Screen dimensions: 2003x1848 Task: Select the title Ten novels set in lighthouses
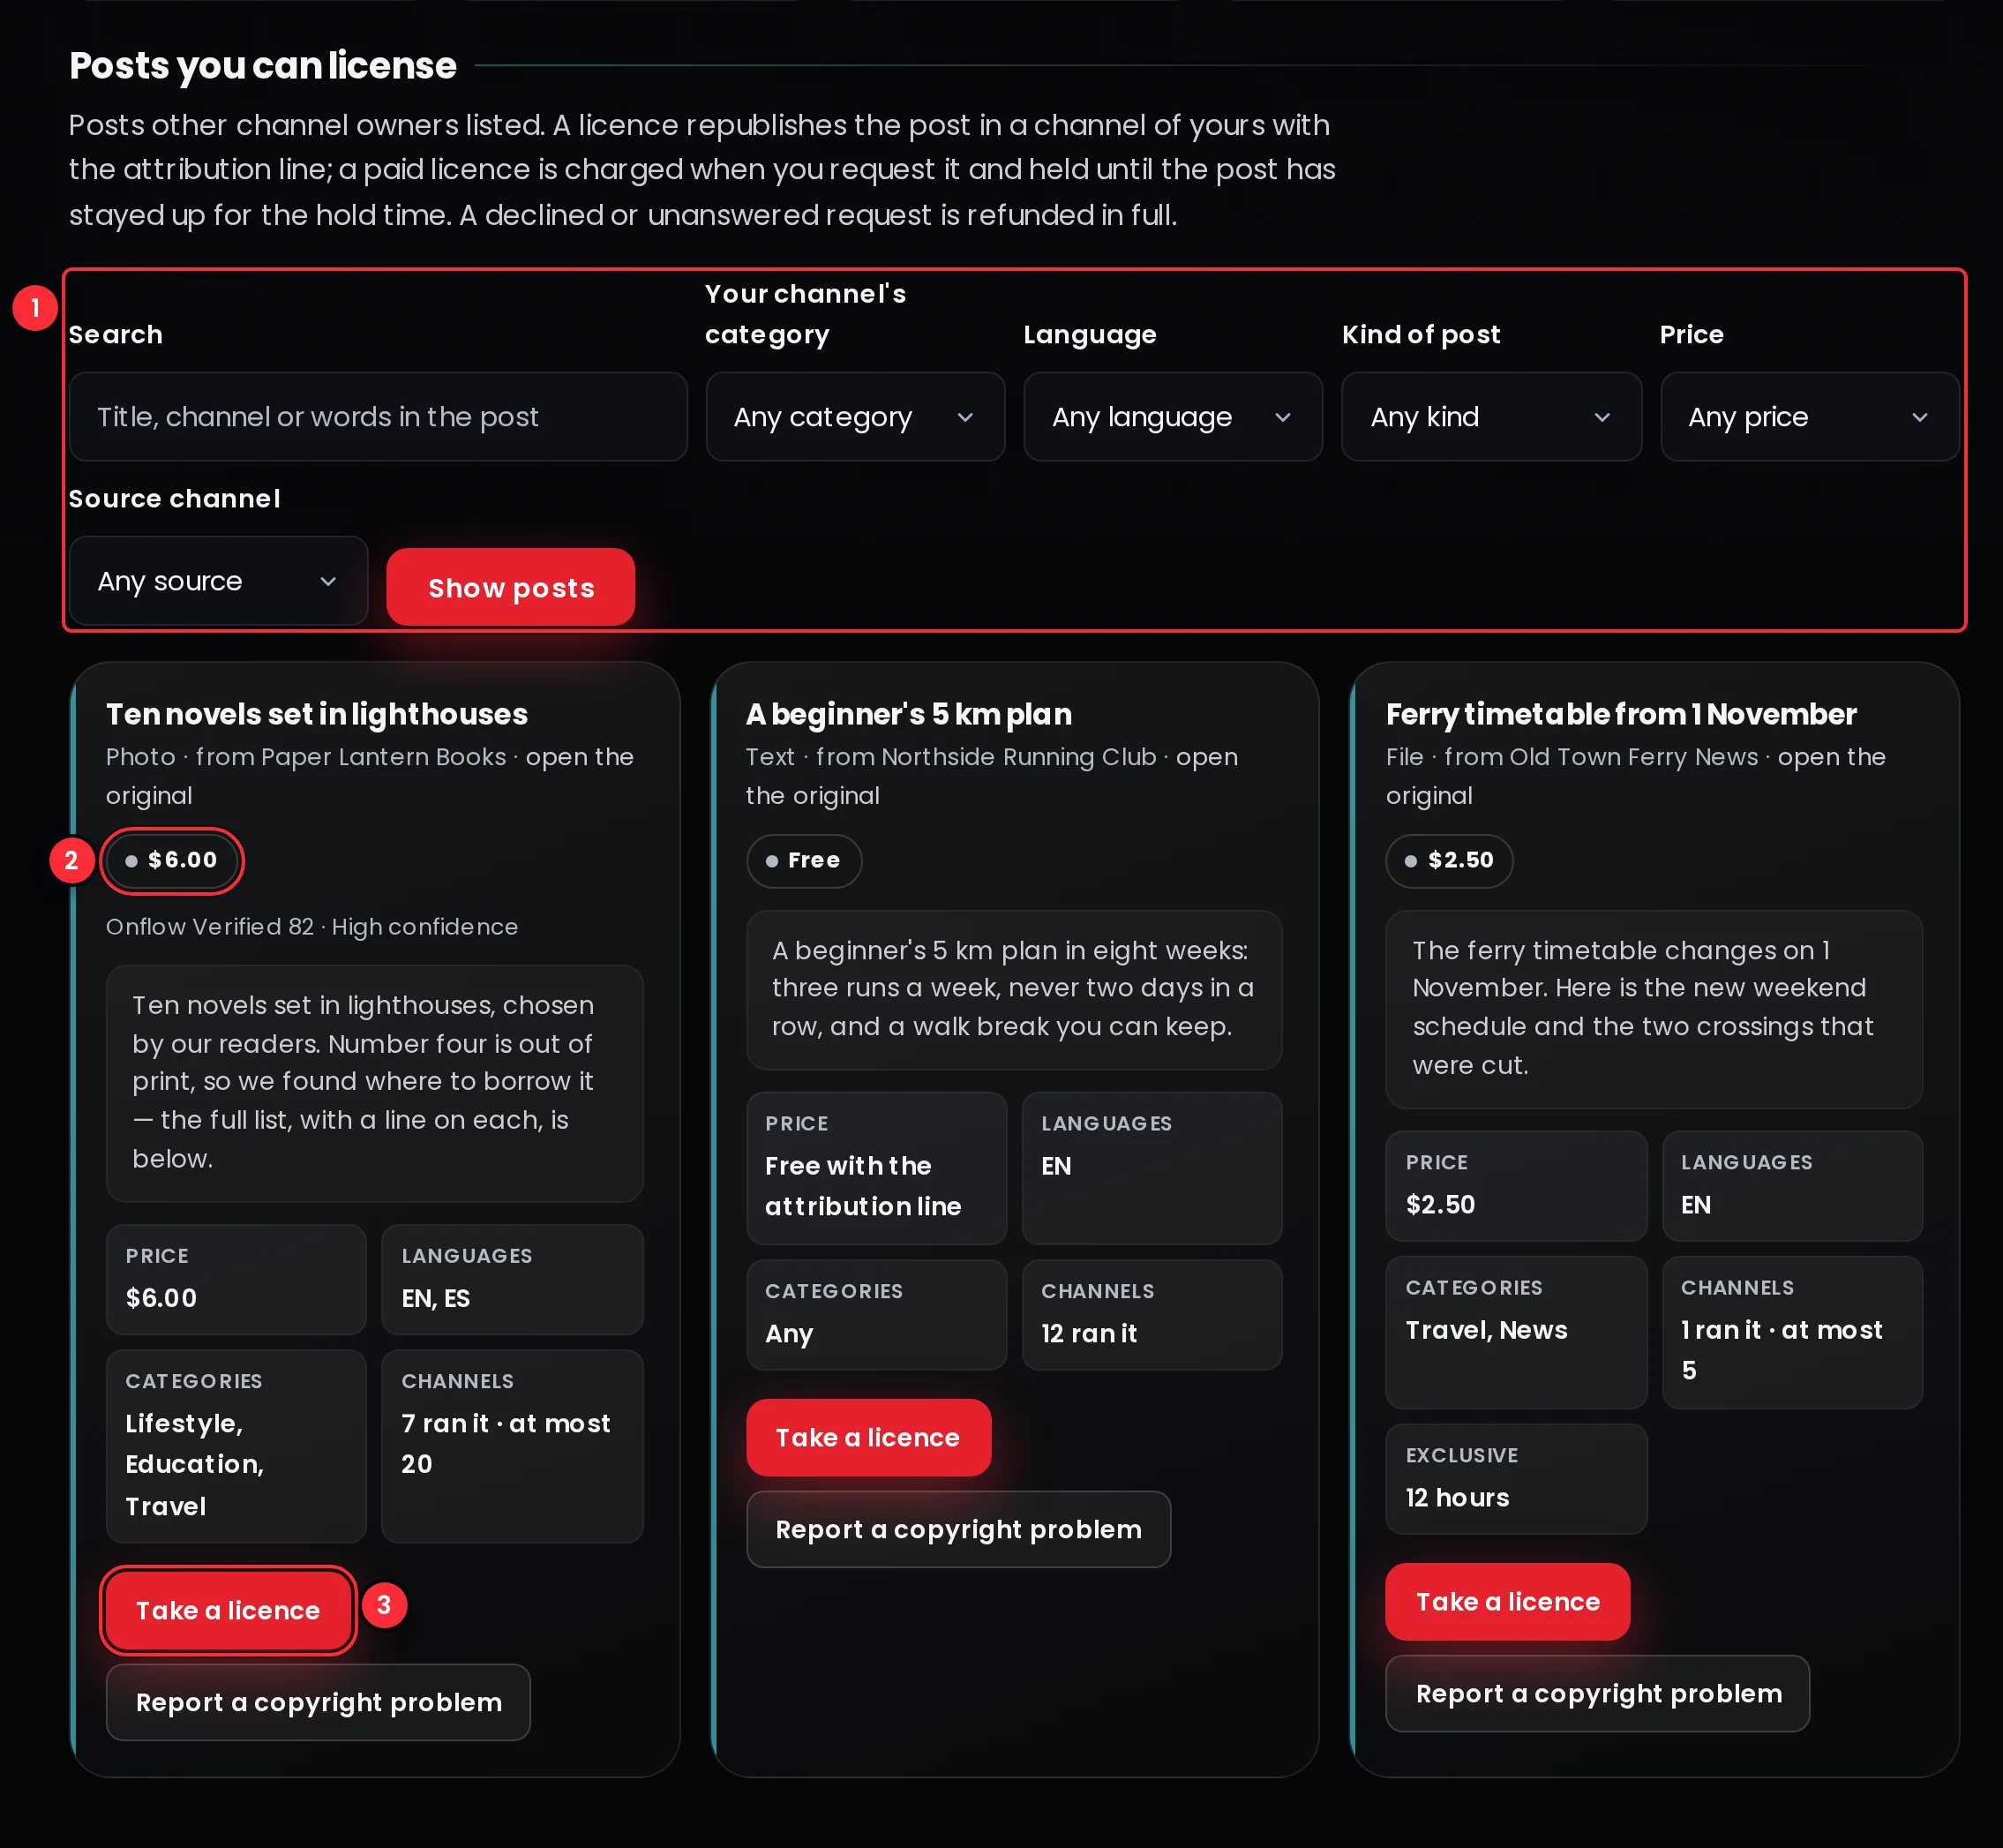[317, 714]
